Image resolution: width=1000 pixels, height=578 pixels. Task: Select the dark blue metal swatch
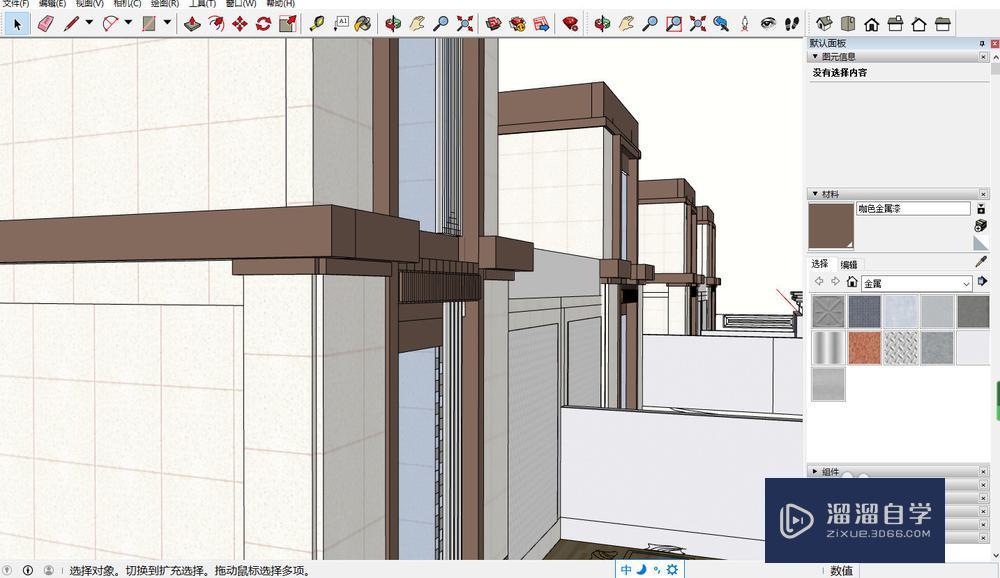[x=864, y=311]
